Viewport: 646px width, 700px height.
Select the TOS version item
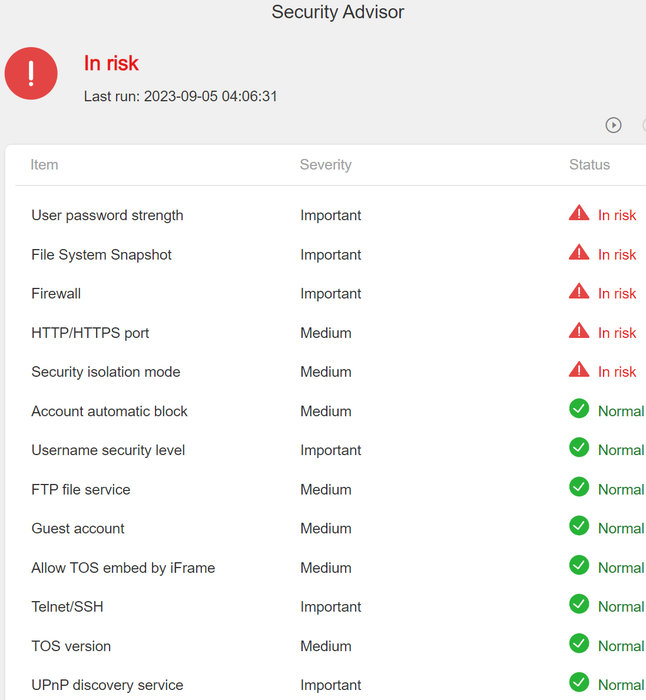click(x=71, y=647)
